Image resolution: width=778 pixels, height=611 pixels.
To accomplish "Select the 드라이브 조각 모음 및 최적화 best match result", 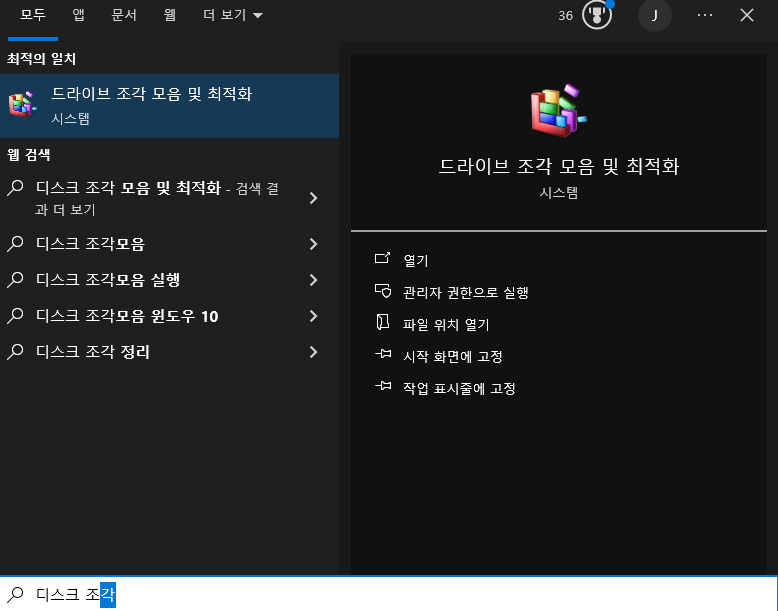I will [169, 106].
